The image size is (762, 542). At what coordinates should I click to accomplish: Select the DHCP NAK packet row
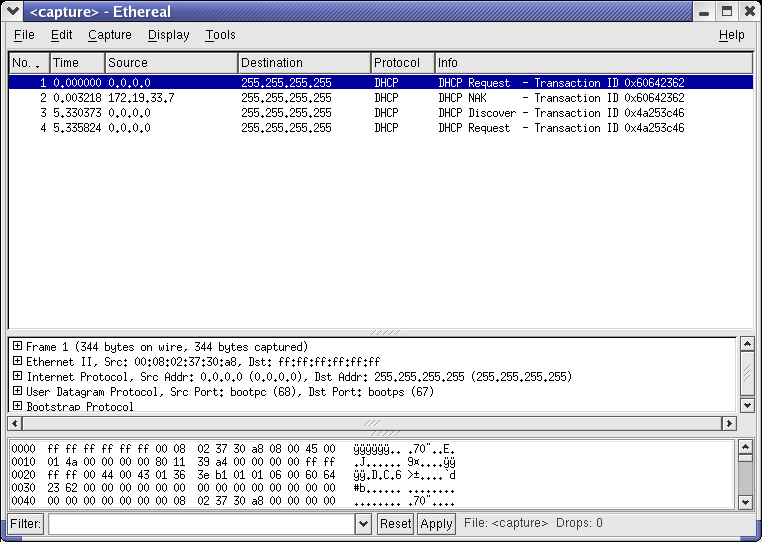(x=380, y=98)
